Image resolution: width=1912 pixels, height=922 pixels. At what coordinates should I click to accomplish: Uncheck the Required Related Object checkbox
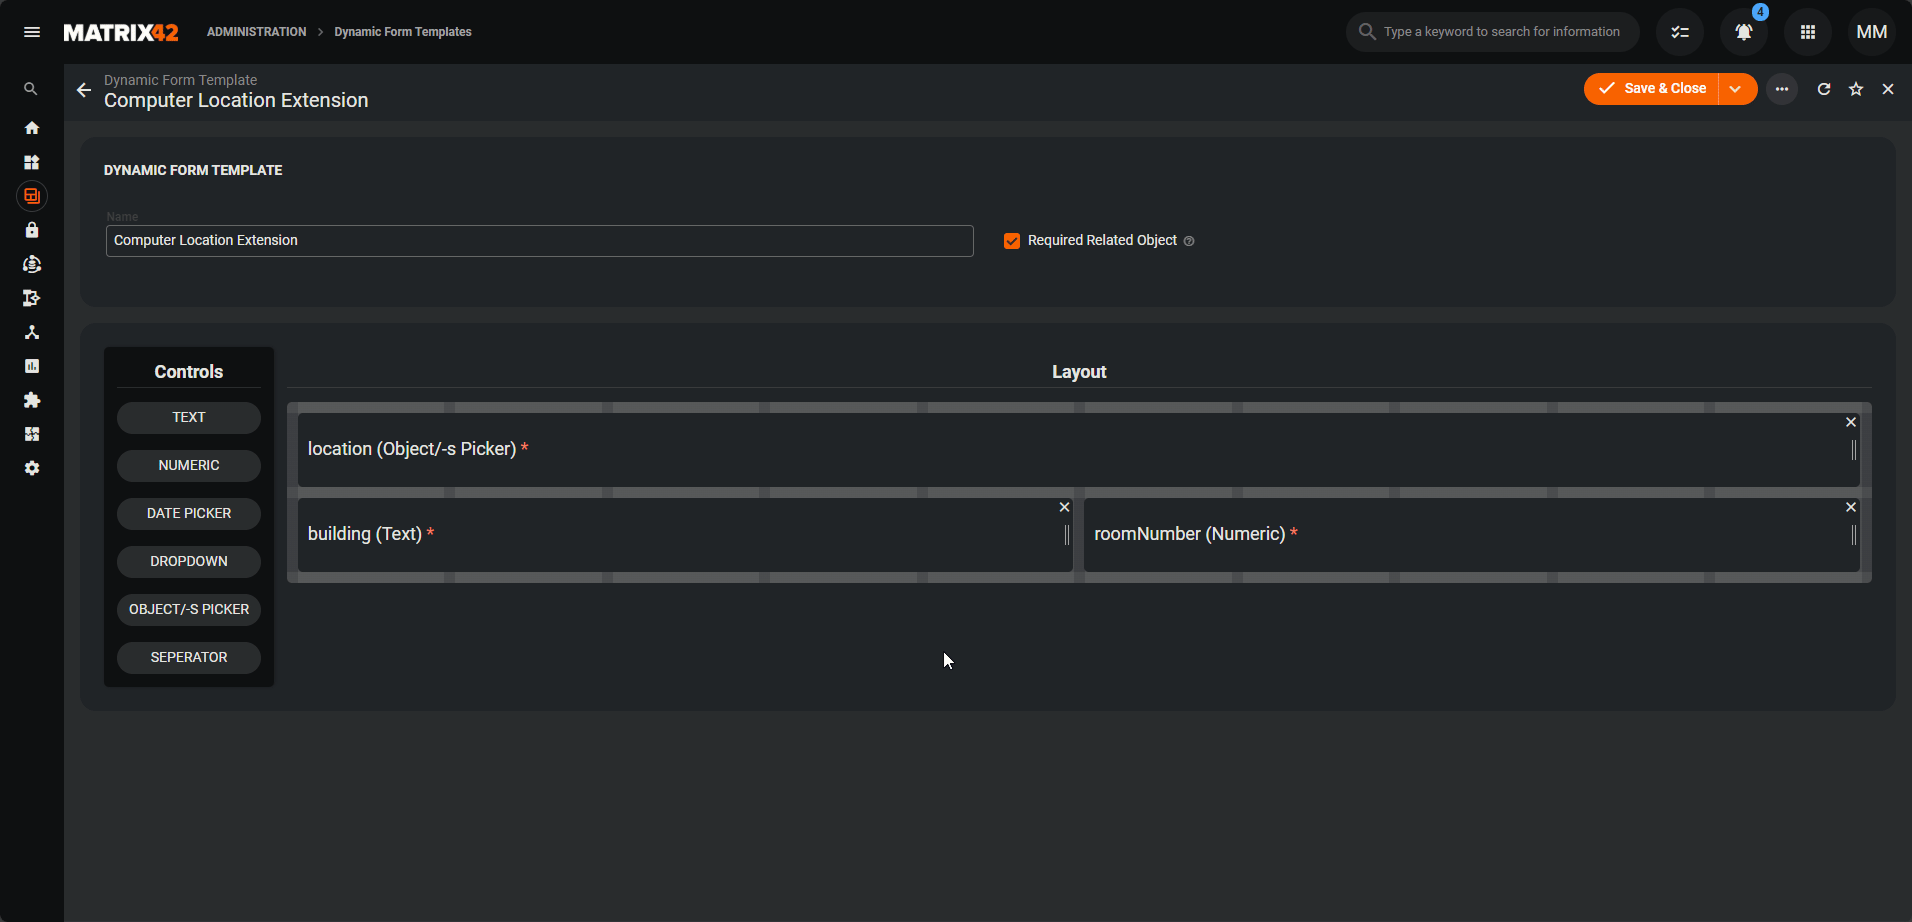coord(1012,240)
